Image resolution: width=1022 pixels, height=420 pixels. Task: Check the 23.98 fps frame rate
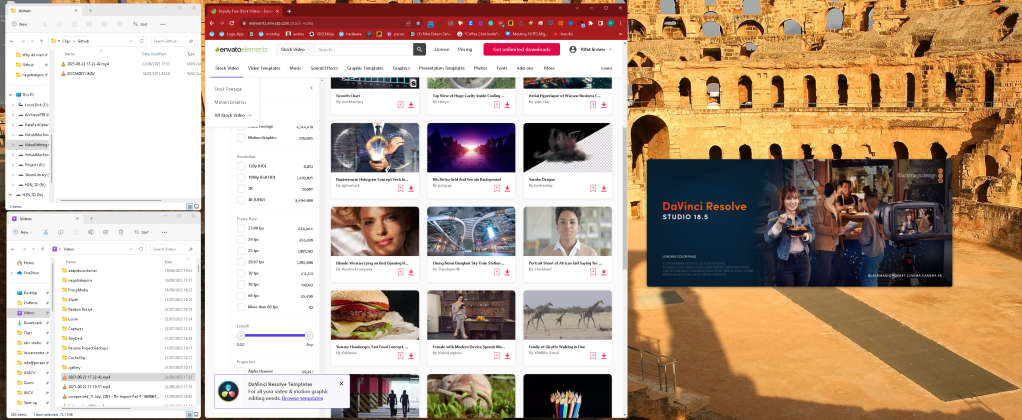pos(241,228)
